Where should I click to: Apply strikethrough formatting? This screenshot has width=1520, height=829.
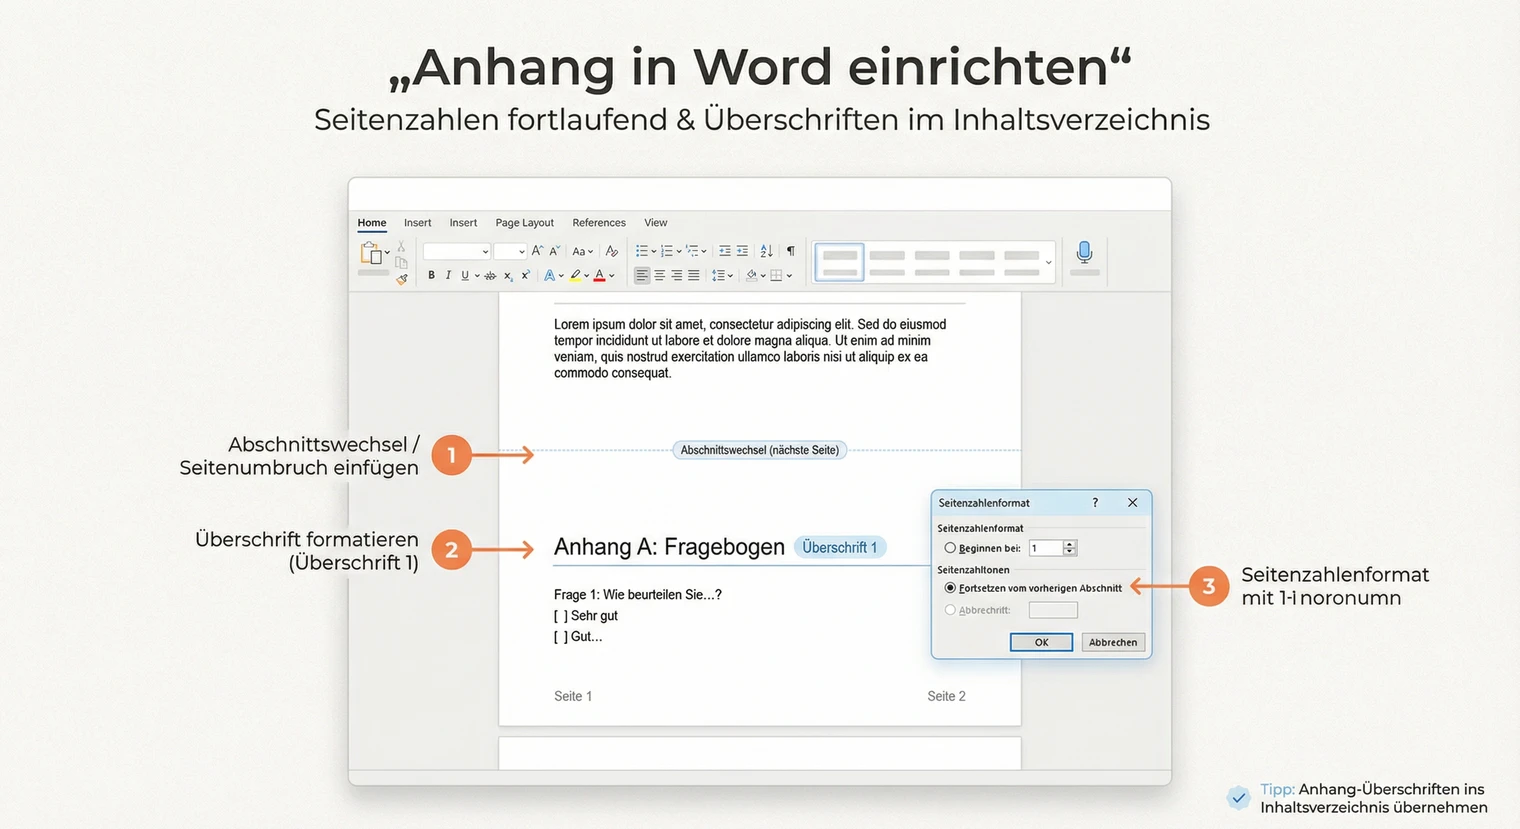click(490, 274)
